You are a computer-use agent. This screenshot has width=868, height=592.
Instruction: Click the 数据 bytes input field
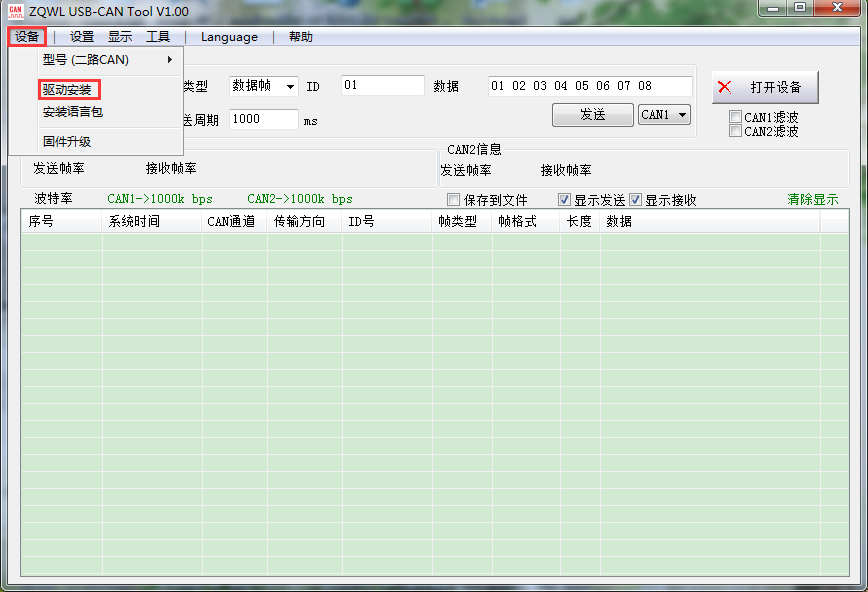click(x=590, y=86)
